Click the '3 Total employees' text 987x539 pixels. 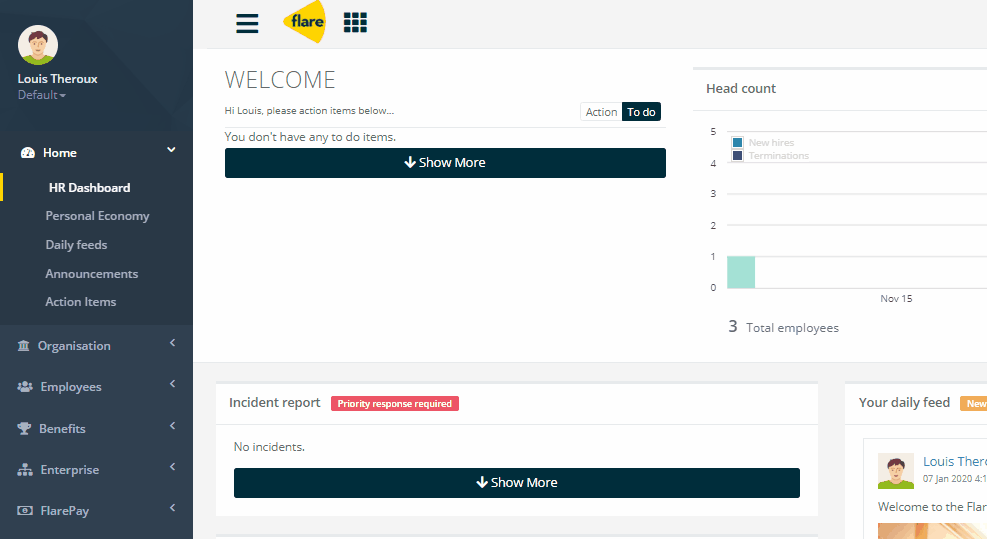(784, 327)
